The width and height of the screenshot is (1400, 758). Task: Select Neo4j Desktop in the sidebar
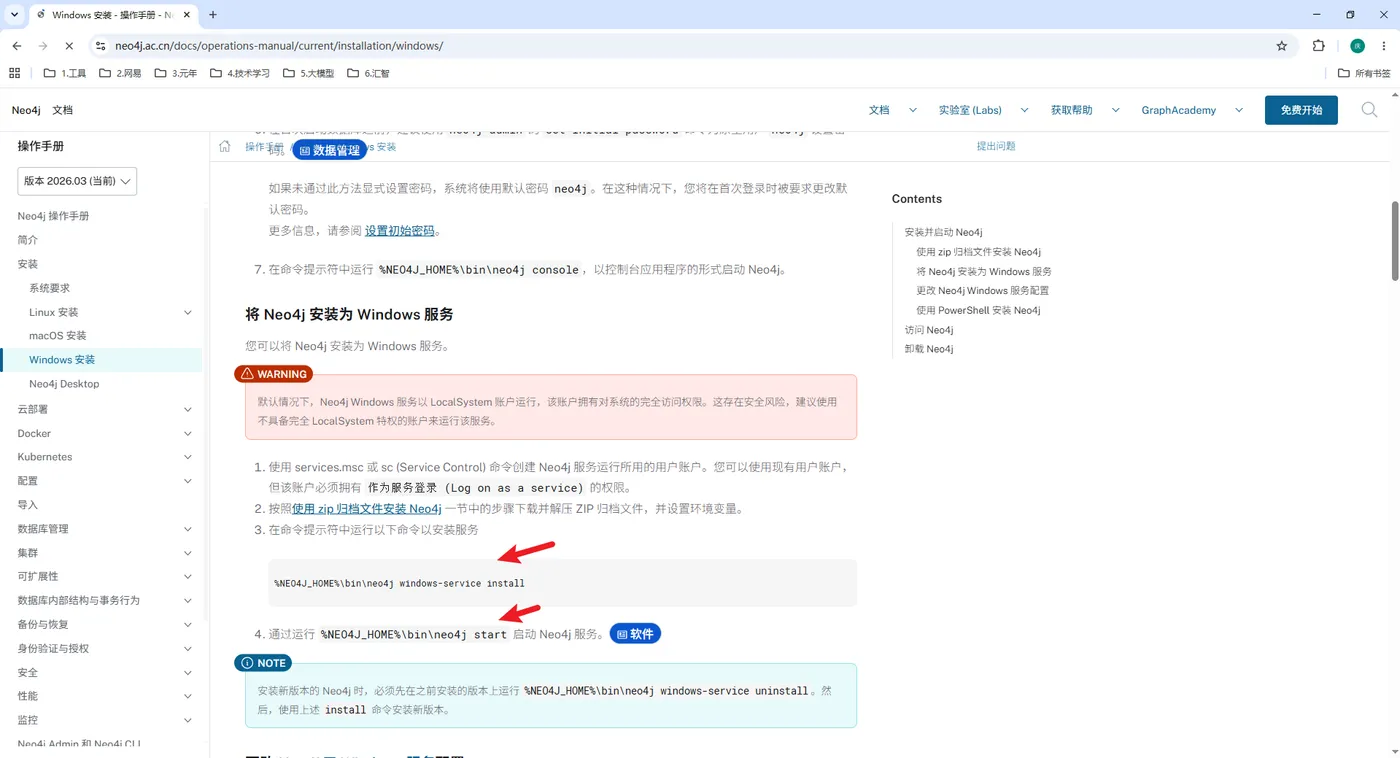[64, 384]
